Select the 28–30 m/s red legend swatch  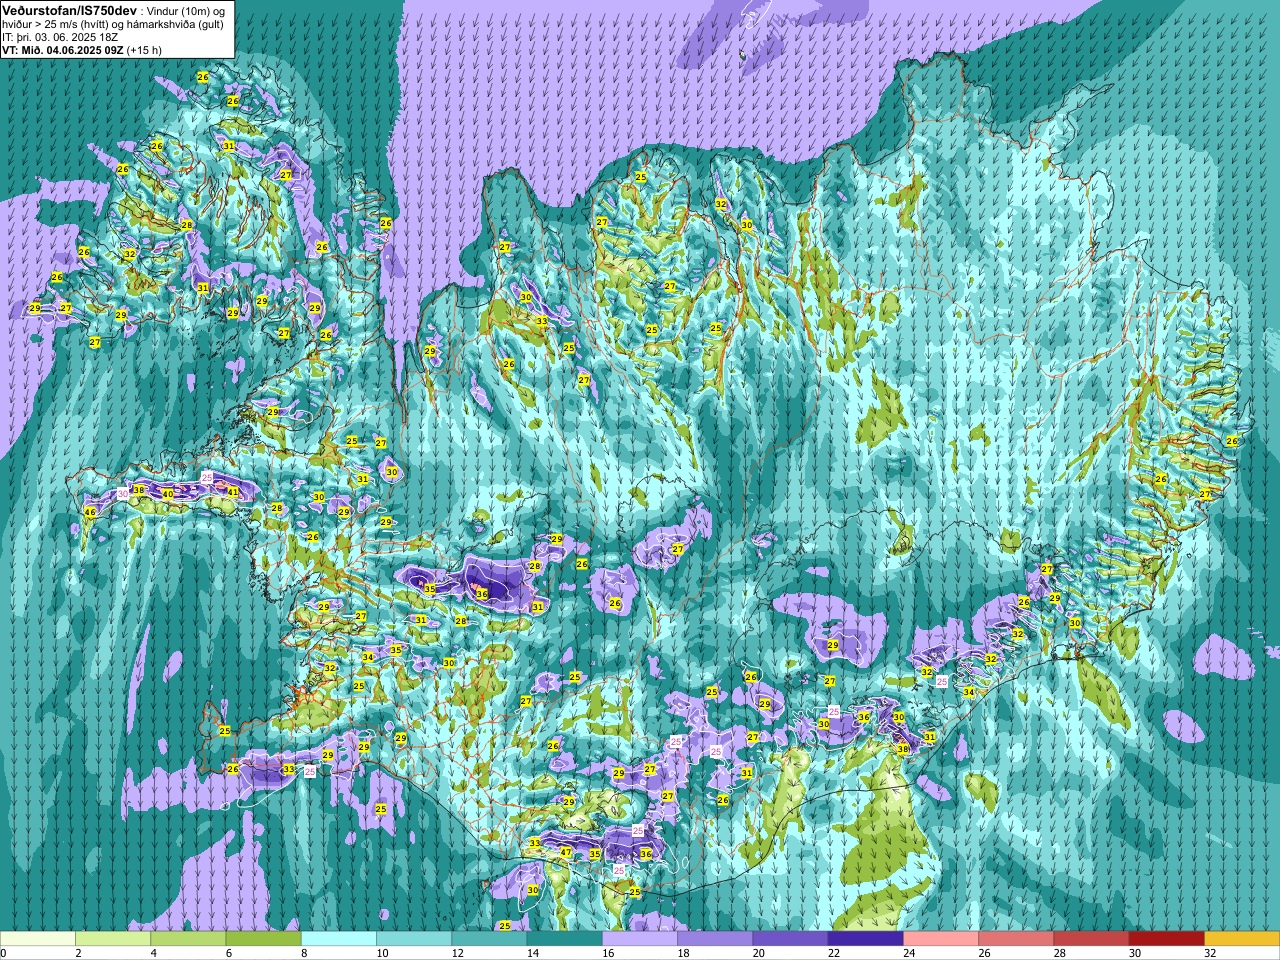pos(1092,939)
